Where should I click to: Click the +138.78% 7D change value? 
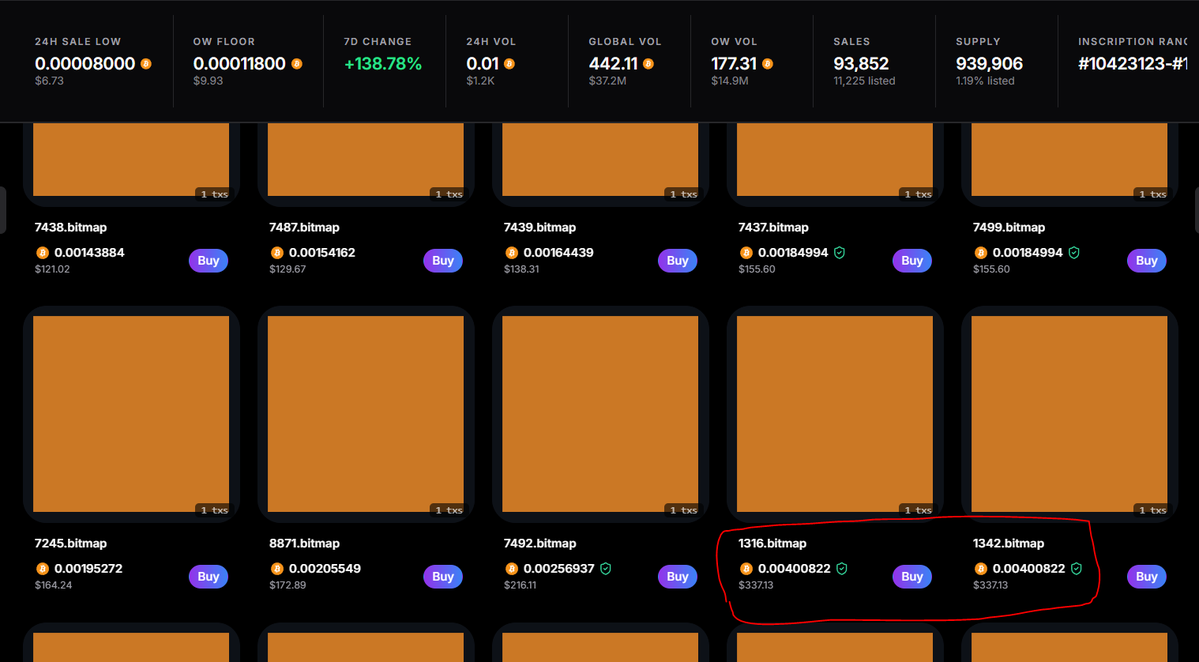point(383,64)
